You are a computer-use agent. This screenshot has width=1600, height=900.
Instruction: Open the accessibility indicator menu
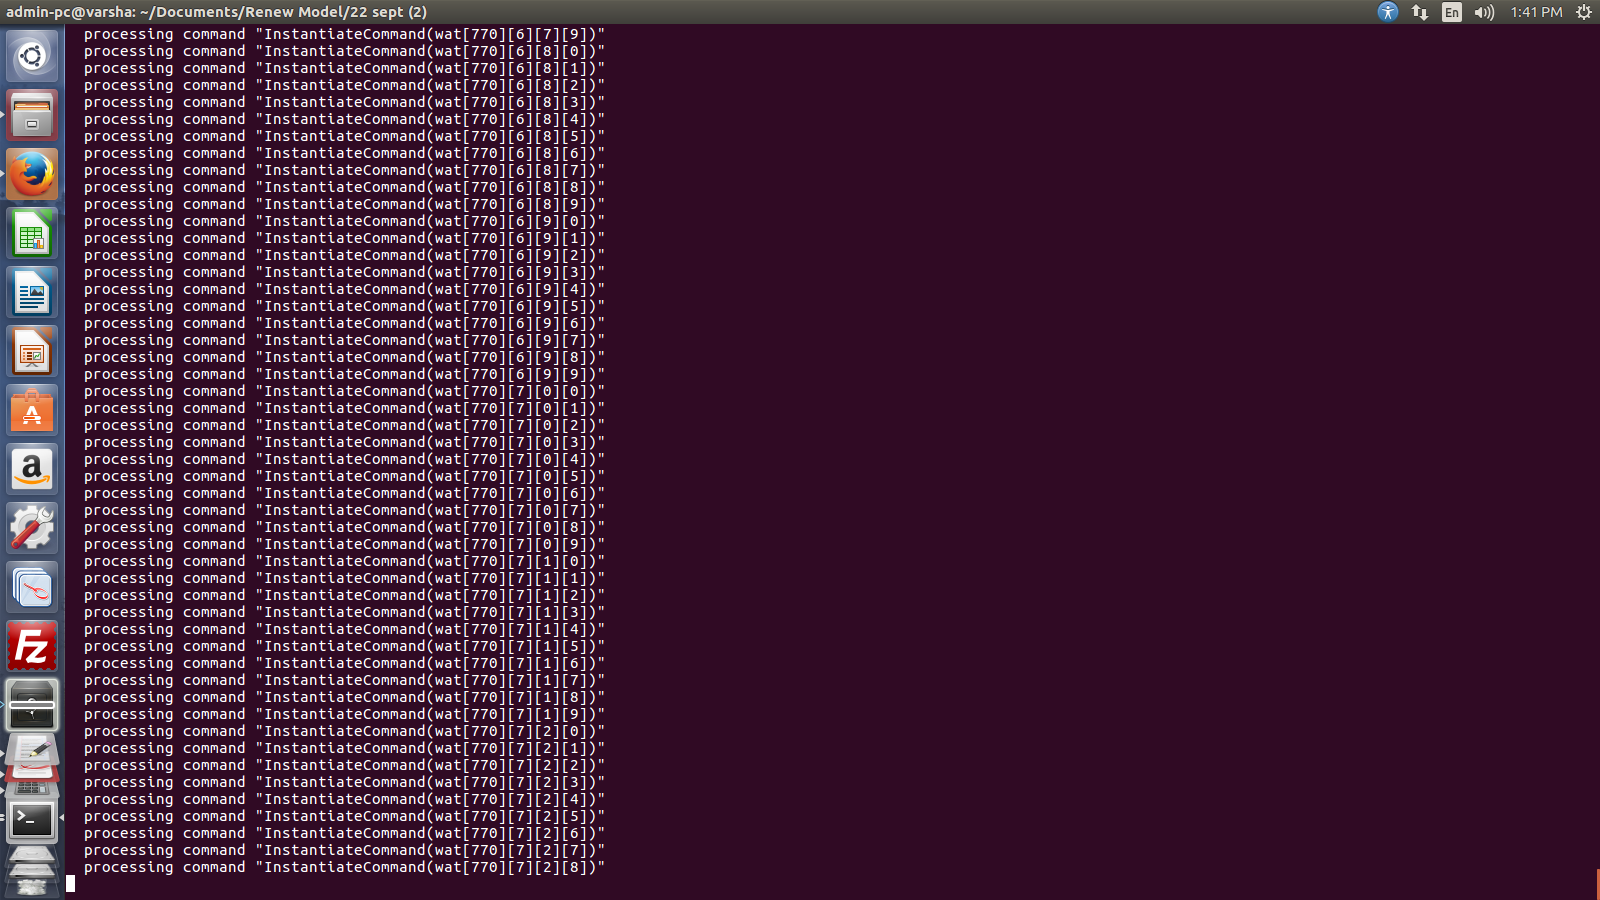pyautogui.click(x=1387, y=12)
